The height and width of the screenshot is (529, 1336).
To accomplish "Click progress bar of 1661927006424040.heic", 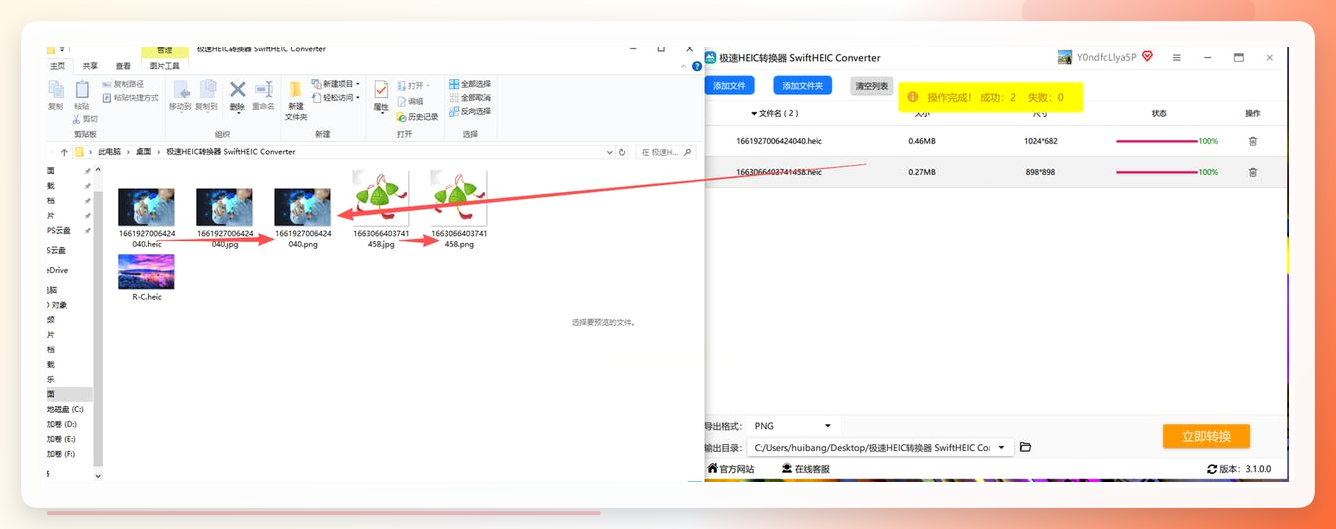I will pyautogui.click(x=1156, y=141).
